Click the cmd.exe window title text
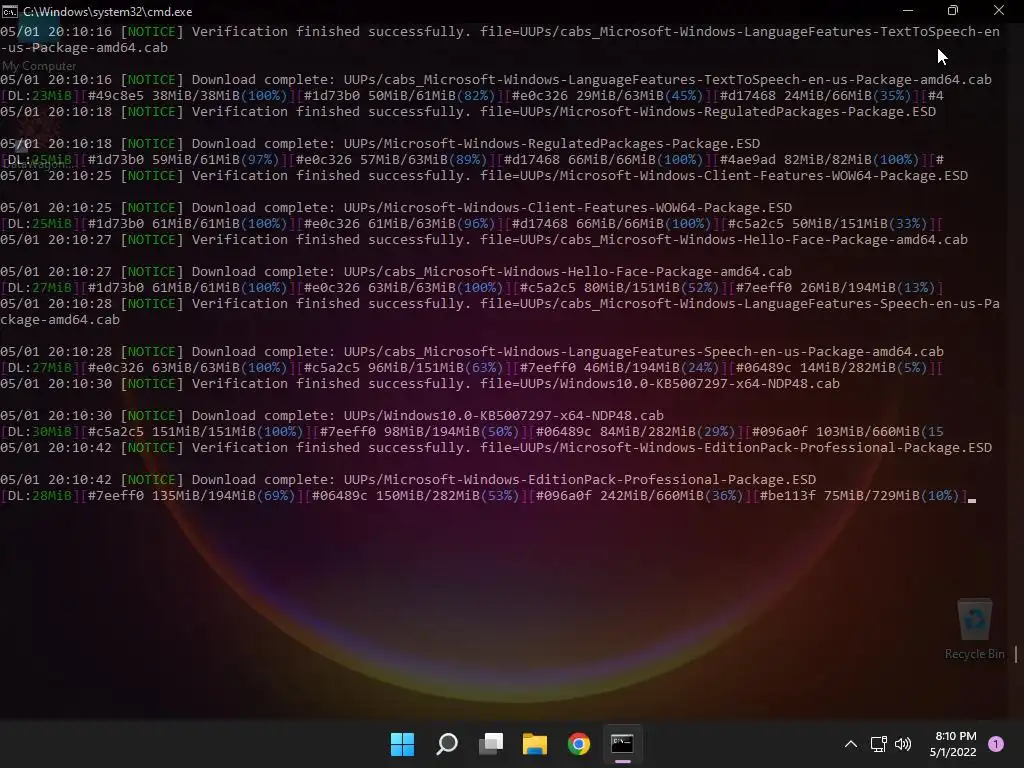 (108, 12)
